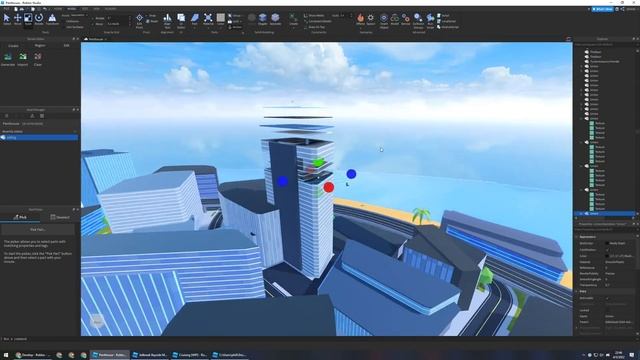This screenshot has height=360, width=640.
Task: Toggle the Show Welds option
Action: coord(314,16)
